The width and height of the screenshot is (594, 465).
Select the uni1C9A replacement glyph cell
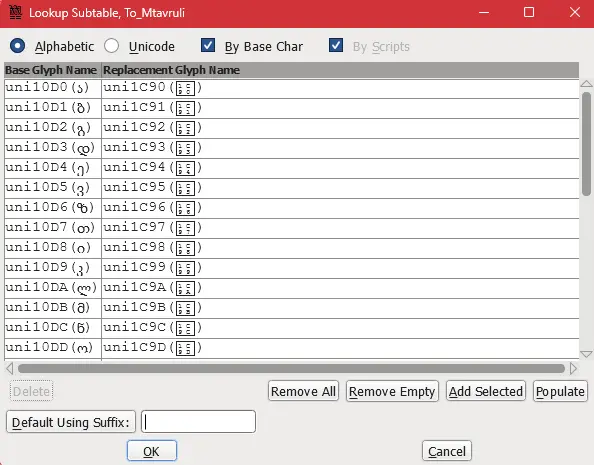[340, 288]
